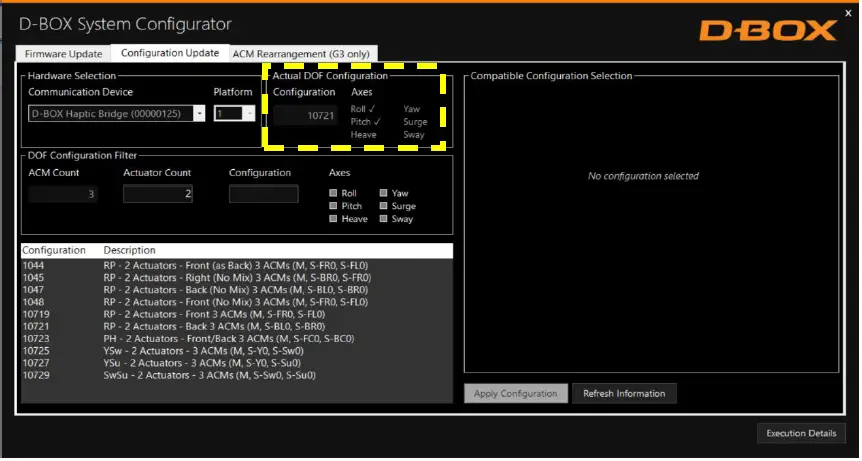This screenshot has height=461, width=862.
Task: Select configuration row 1048
Action: pos(236,302)
